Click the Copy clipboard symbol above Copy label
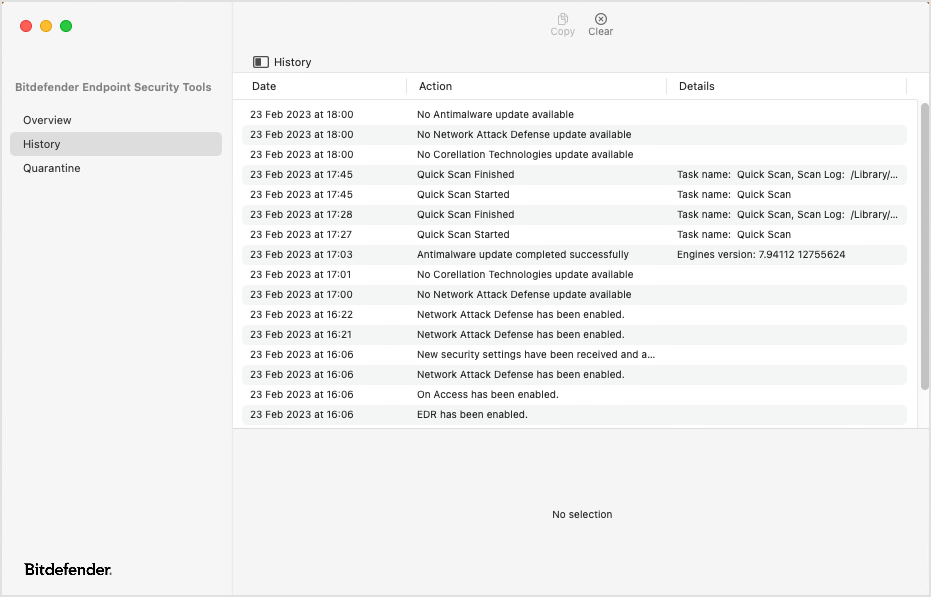This screenshot has width=931, height=597. (562, 19)
